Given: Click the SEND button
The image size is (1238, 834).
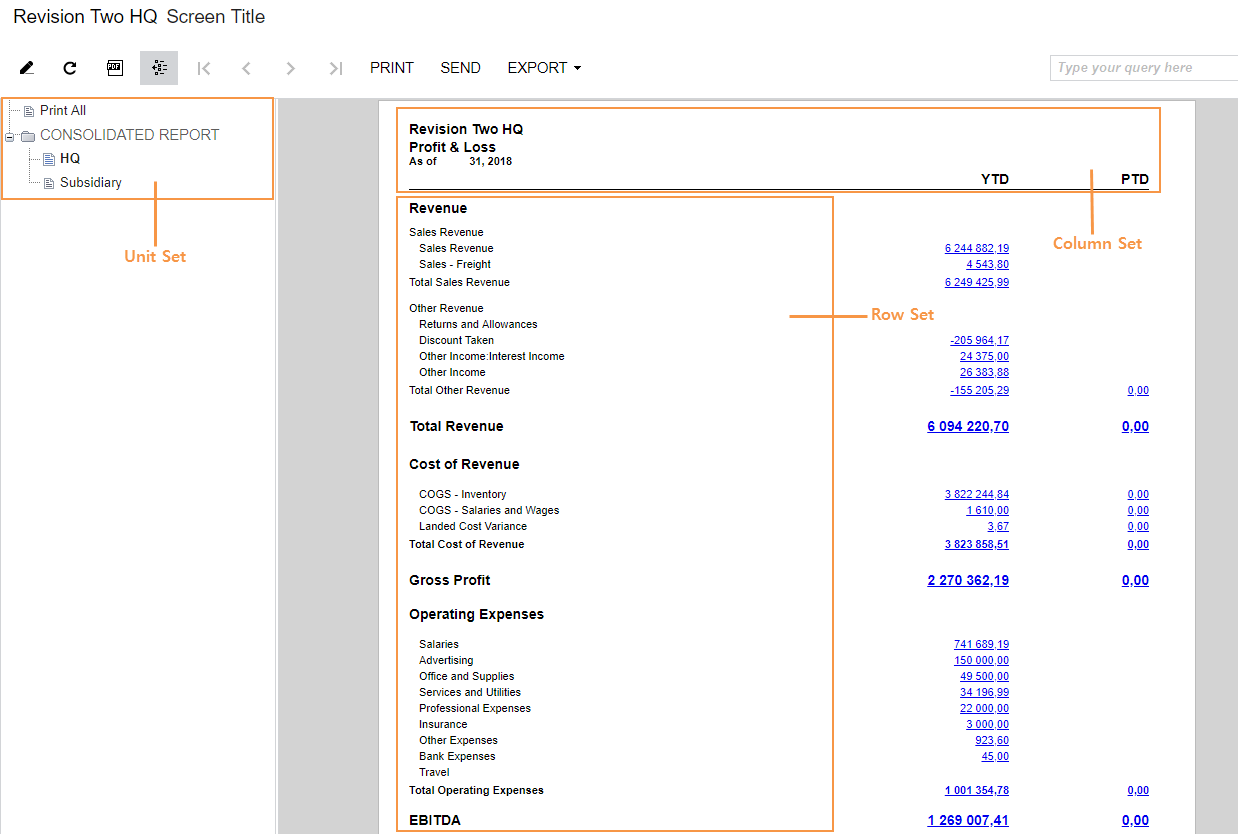Looking at the screenshot, I should tap(461, 68).
